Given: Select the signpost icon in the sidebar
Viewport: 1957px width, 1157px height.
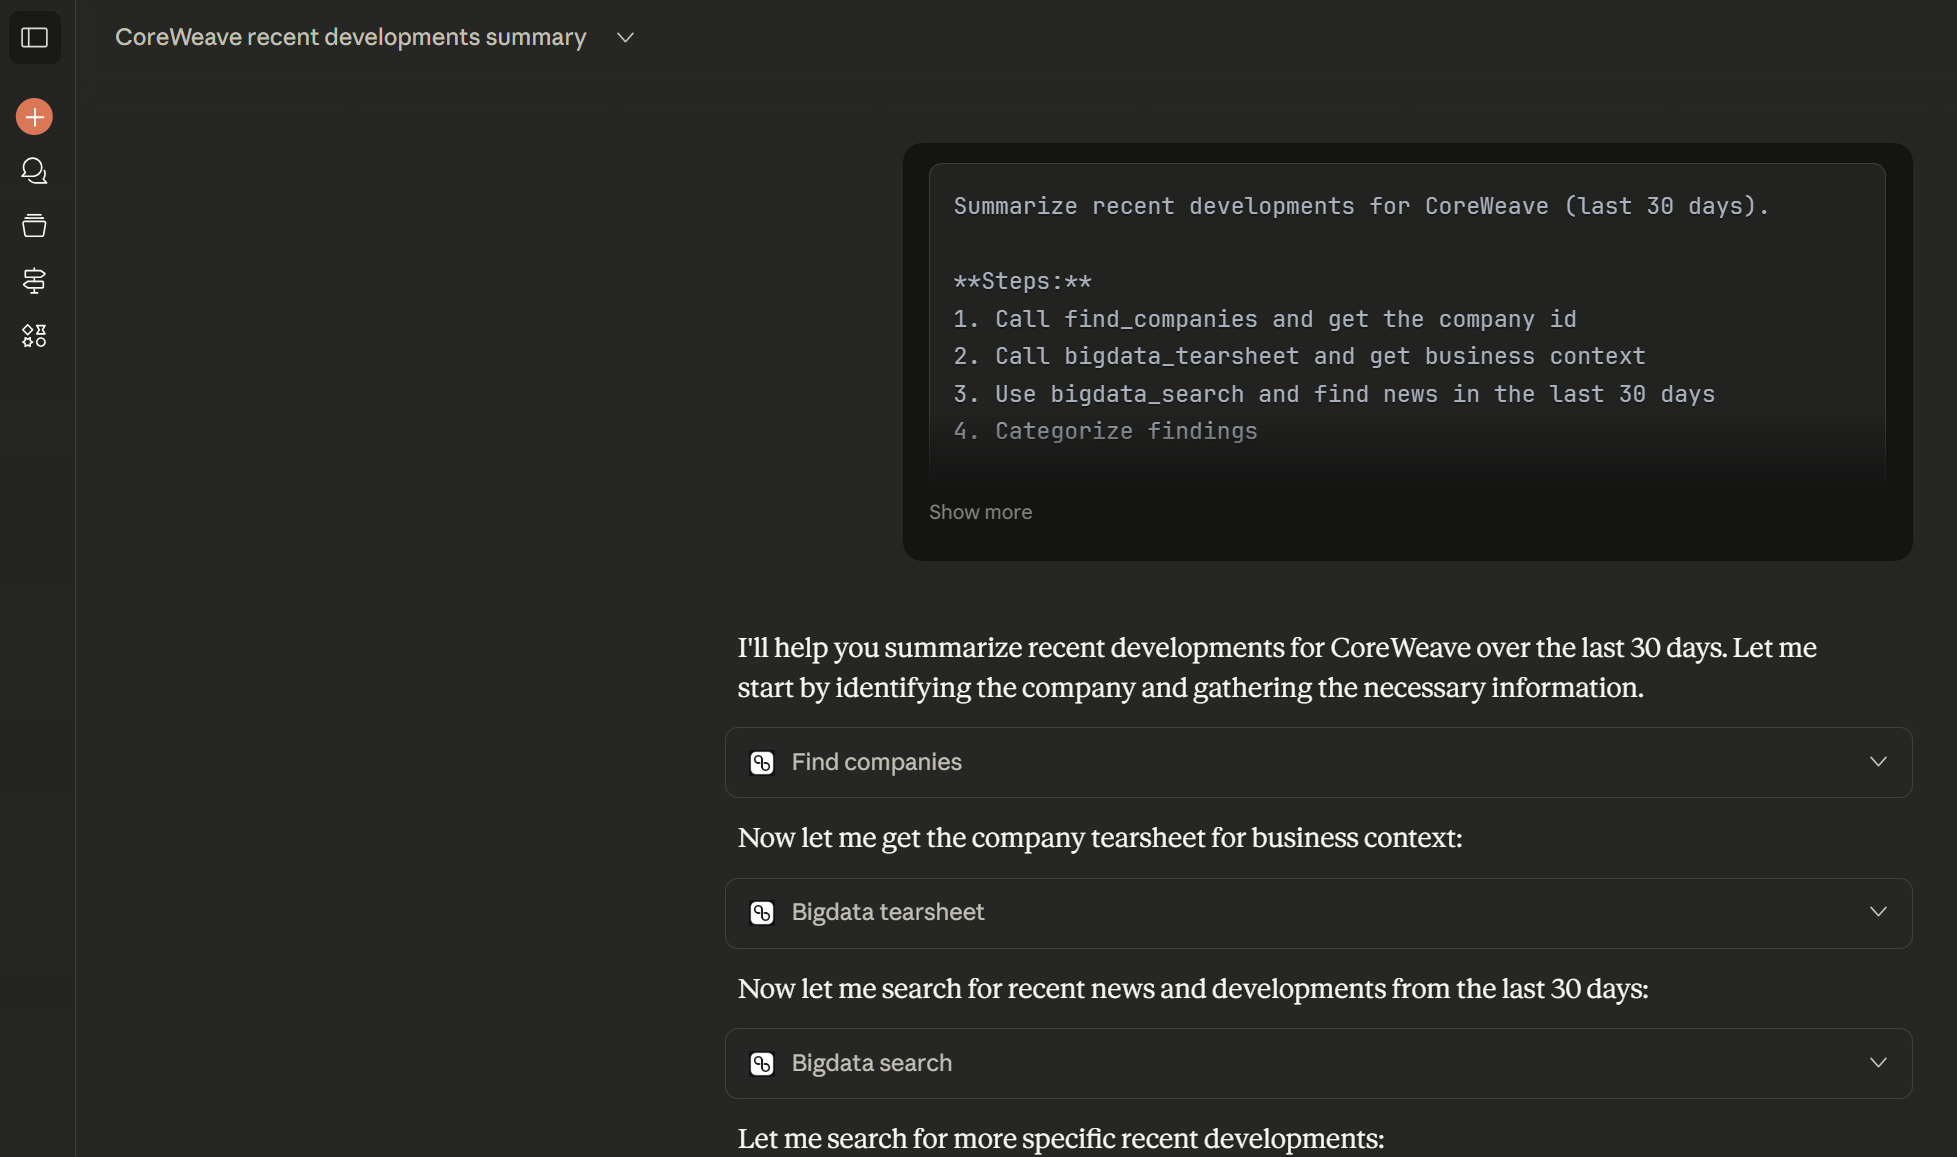Looking at the screenshot, I should pos(34,281).
